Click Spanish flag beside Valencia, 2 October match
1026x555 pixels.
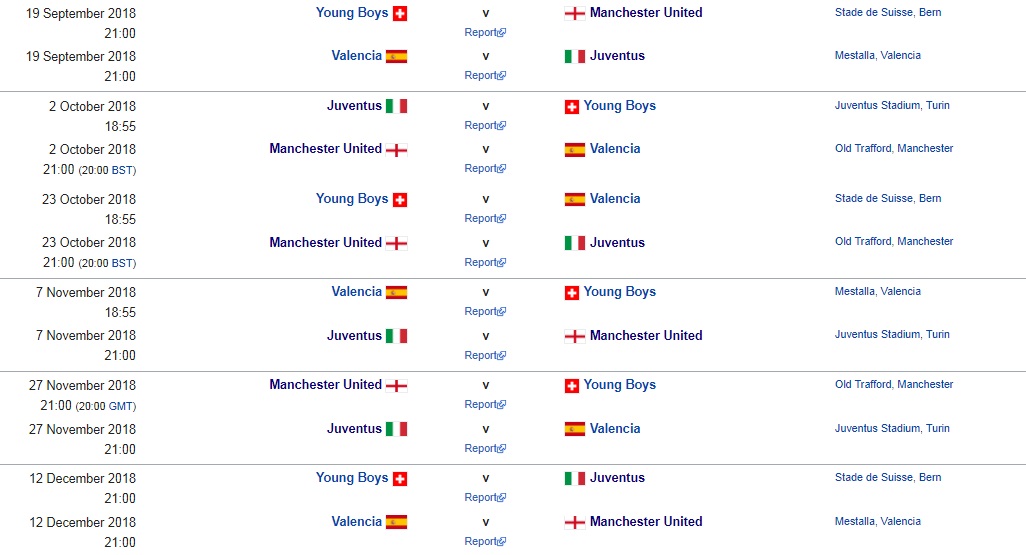[574, 150]
